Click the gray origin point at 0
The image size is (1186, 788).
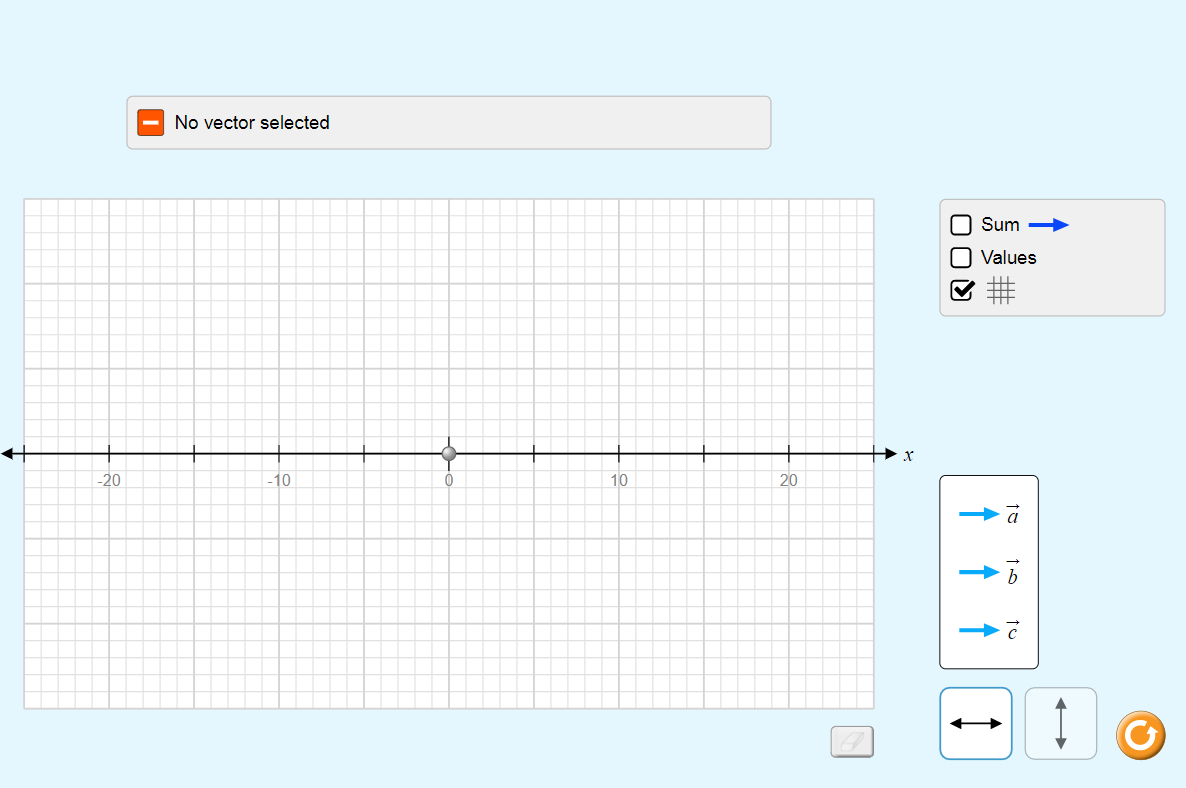[449, 454]
